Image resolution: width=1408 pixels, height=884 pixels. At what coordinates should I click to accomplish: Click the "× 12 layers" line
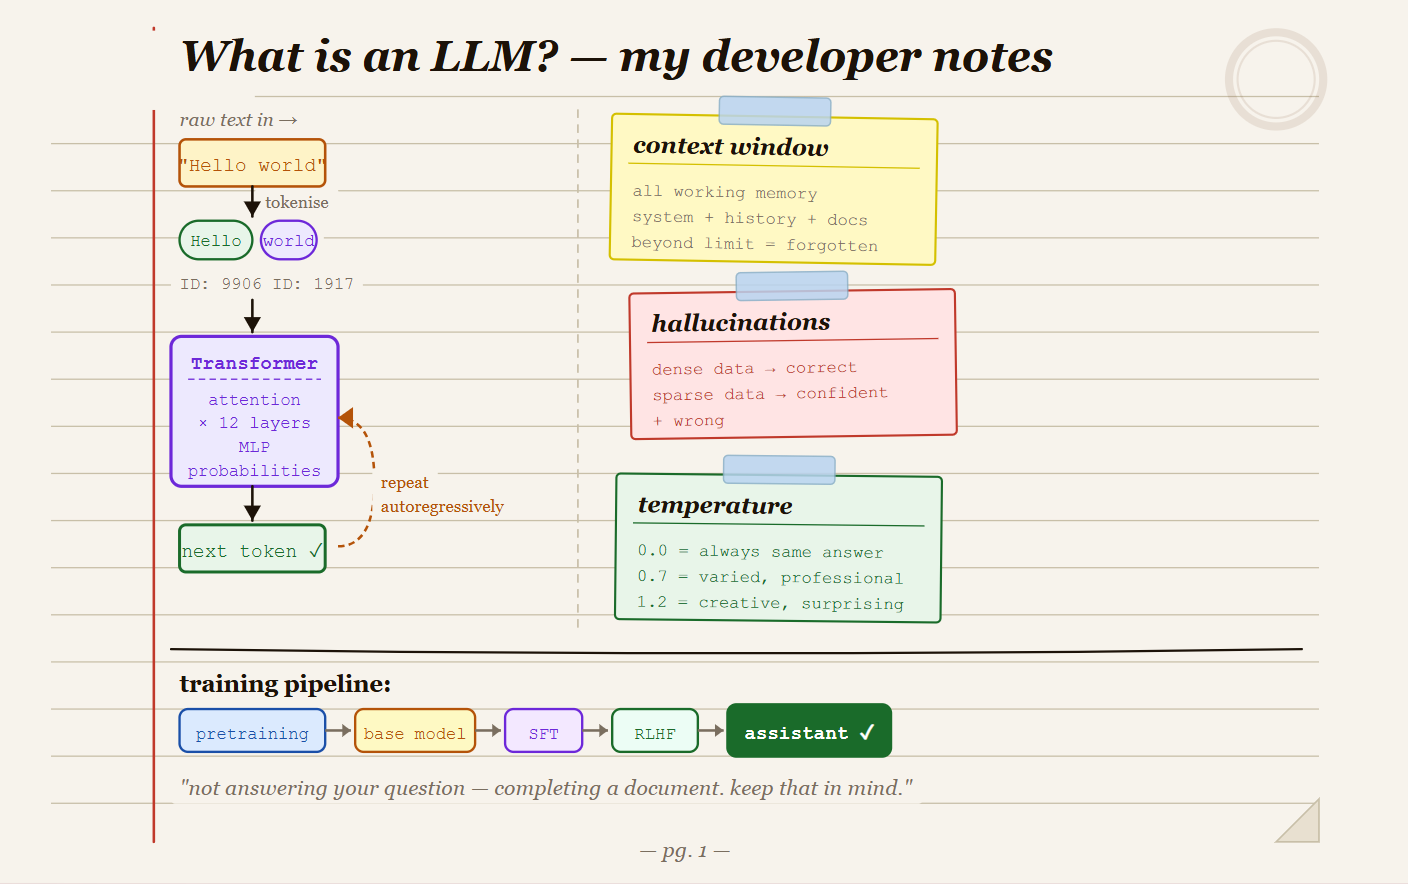(x=254, y=423)
